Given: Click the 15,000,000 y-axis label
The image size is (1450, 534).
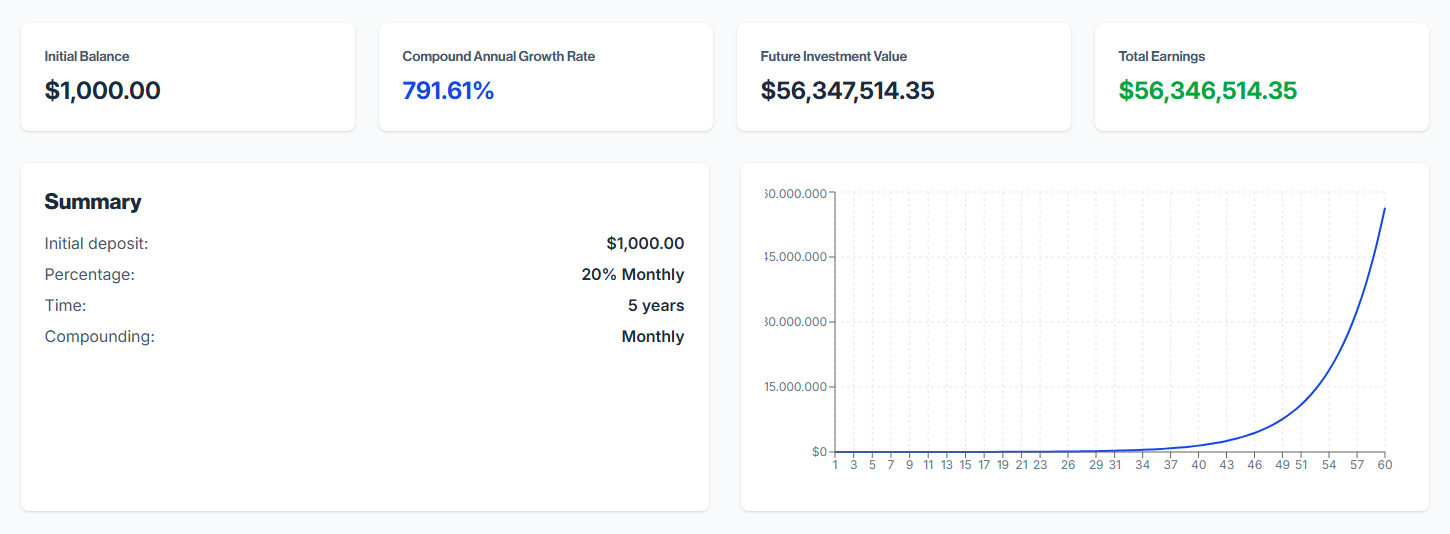Looking at the screenshot, I should click(795, 387).
